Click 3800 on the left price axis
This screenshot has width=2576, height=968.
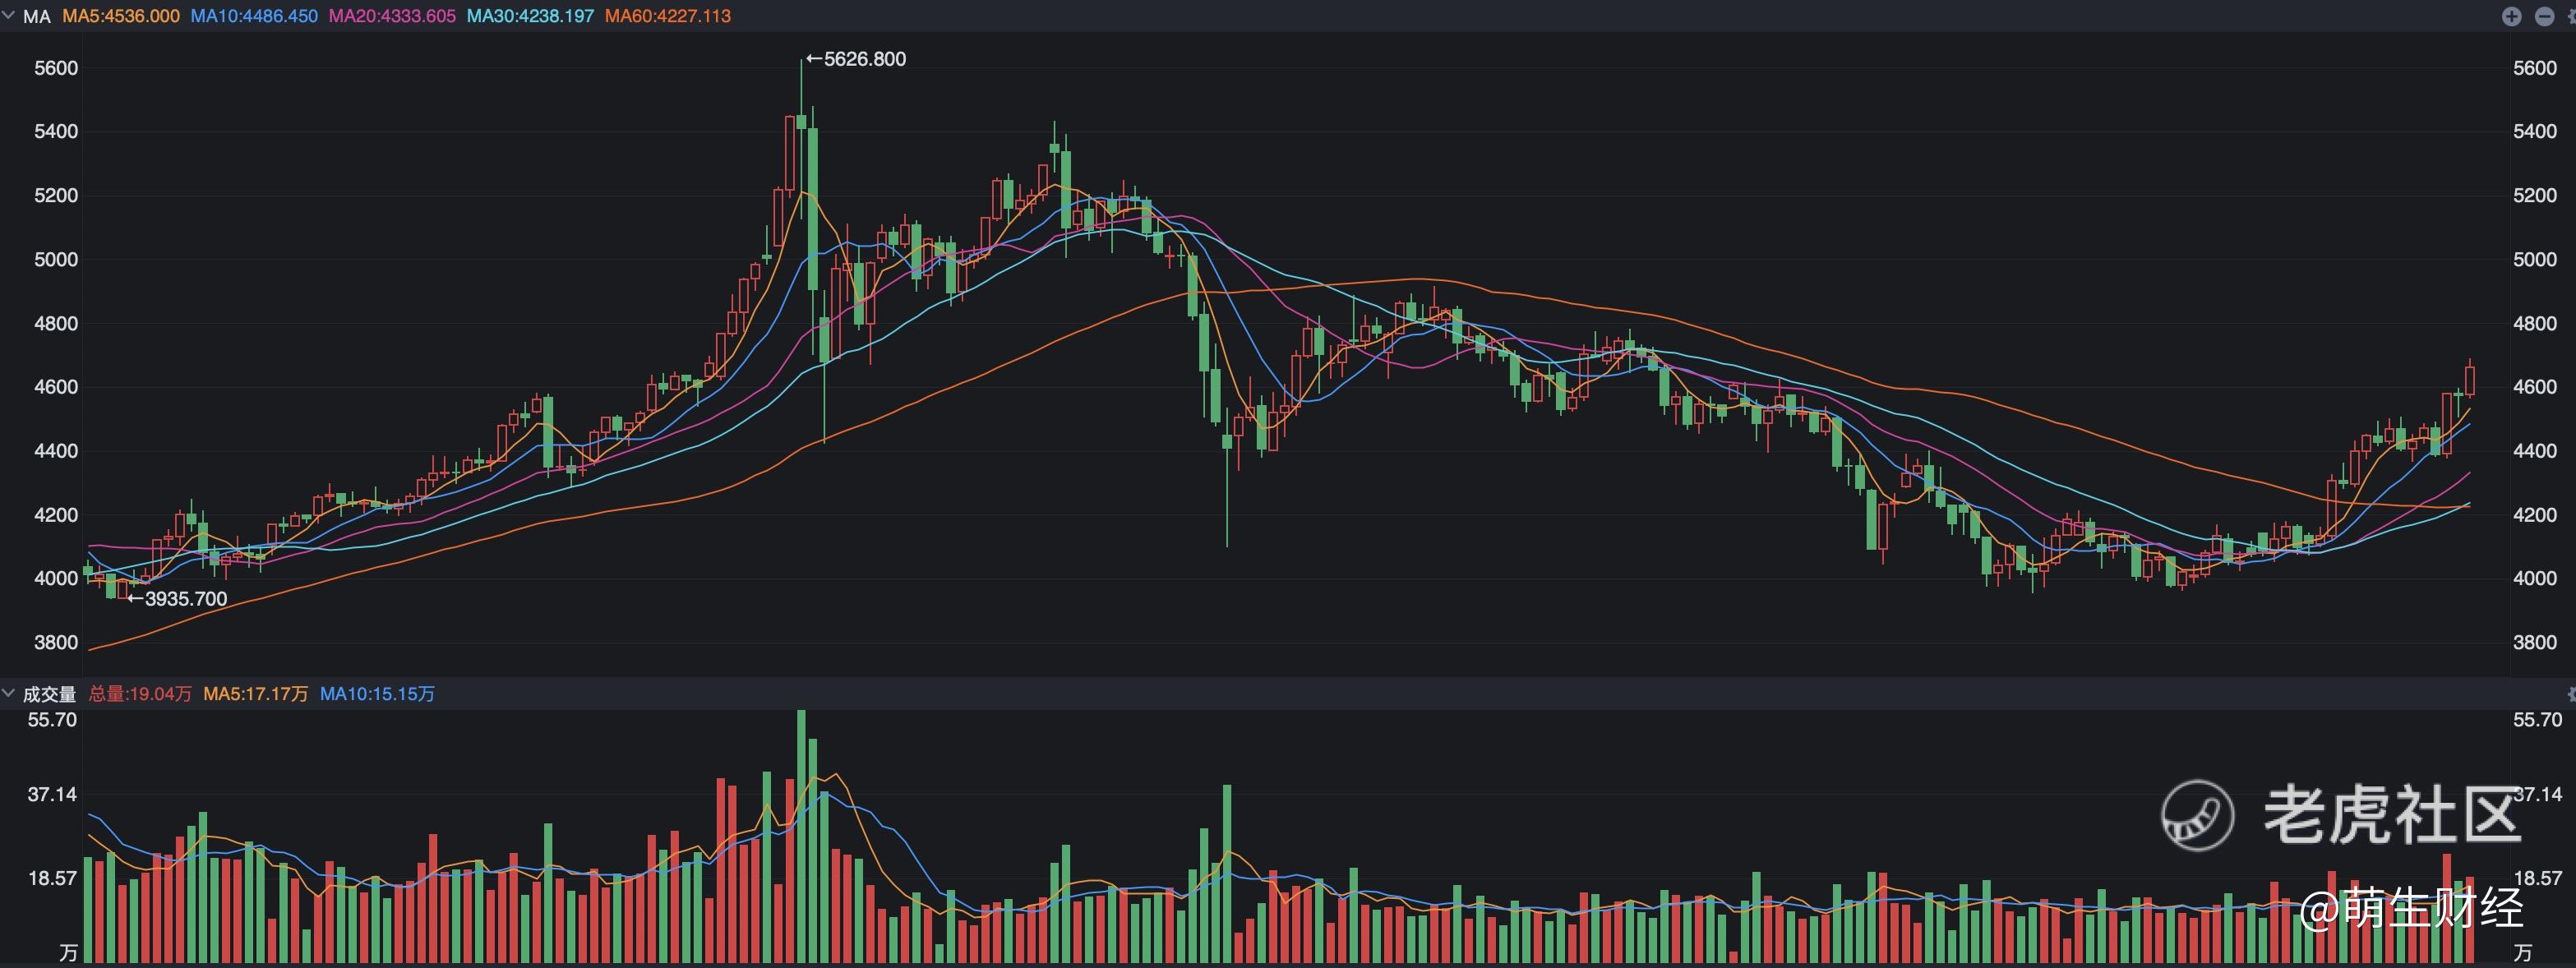[56, 643]
